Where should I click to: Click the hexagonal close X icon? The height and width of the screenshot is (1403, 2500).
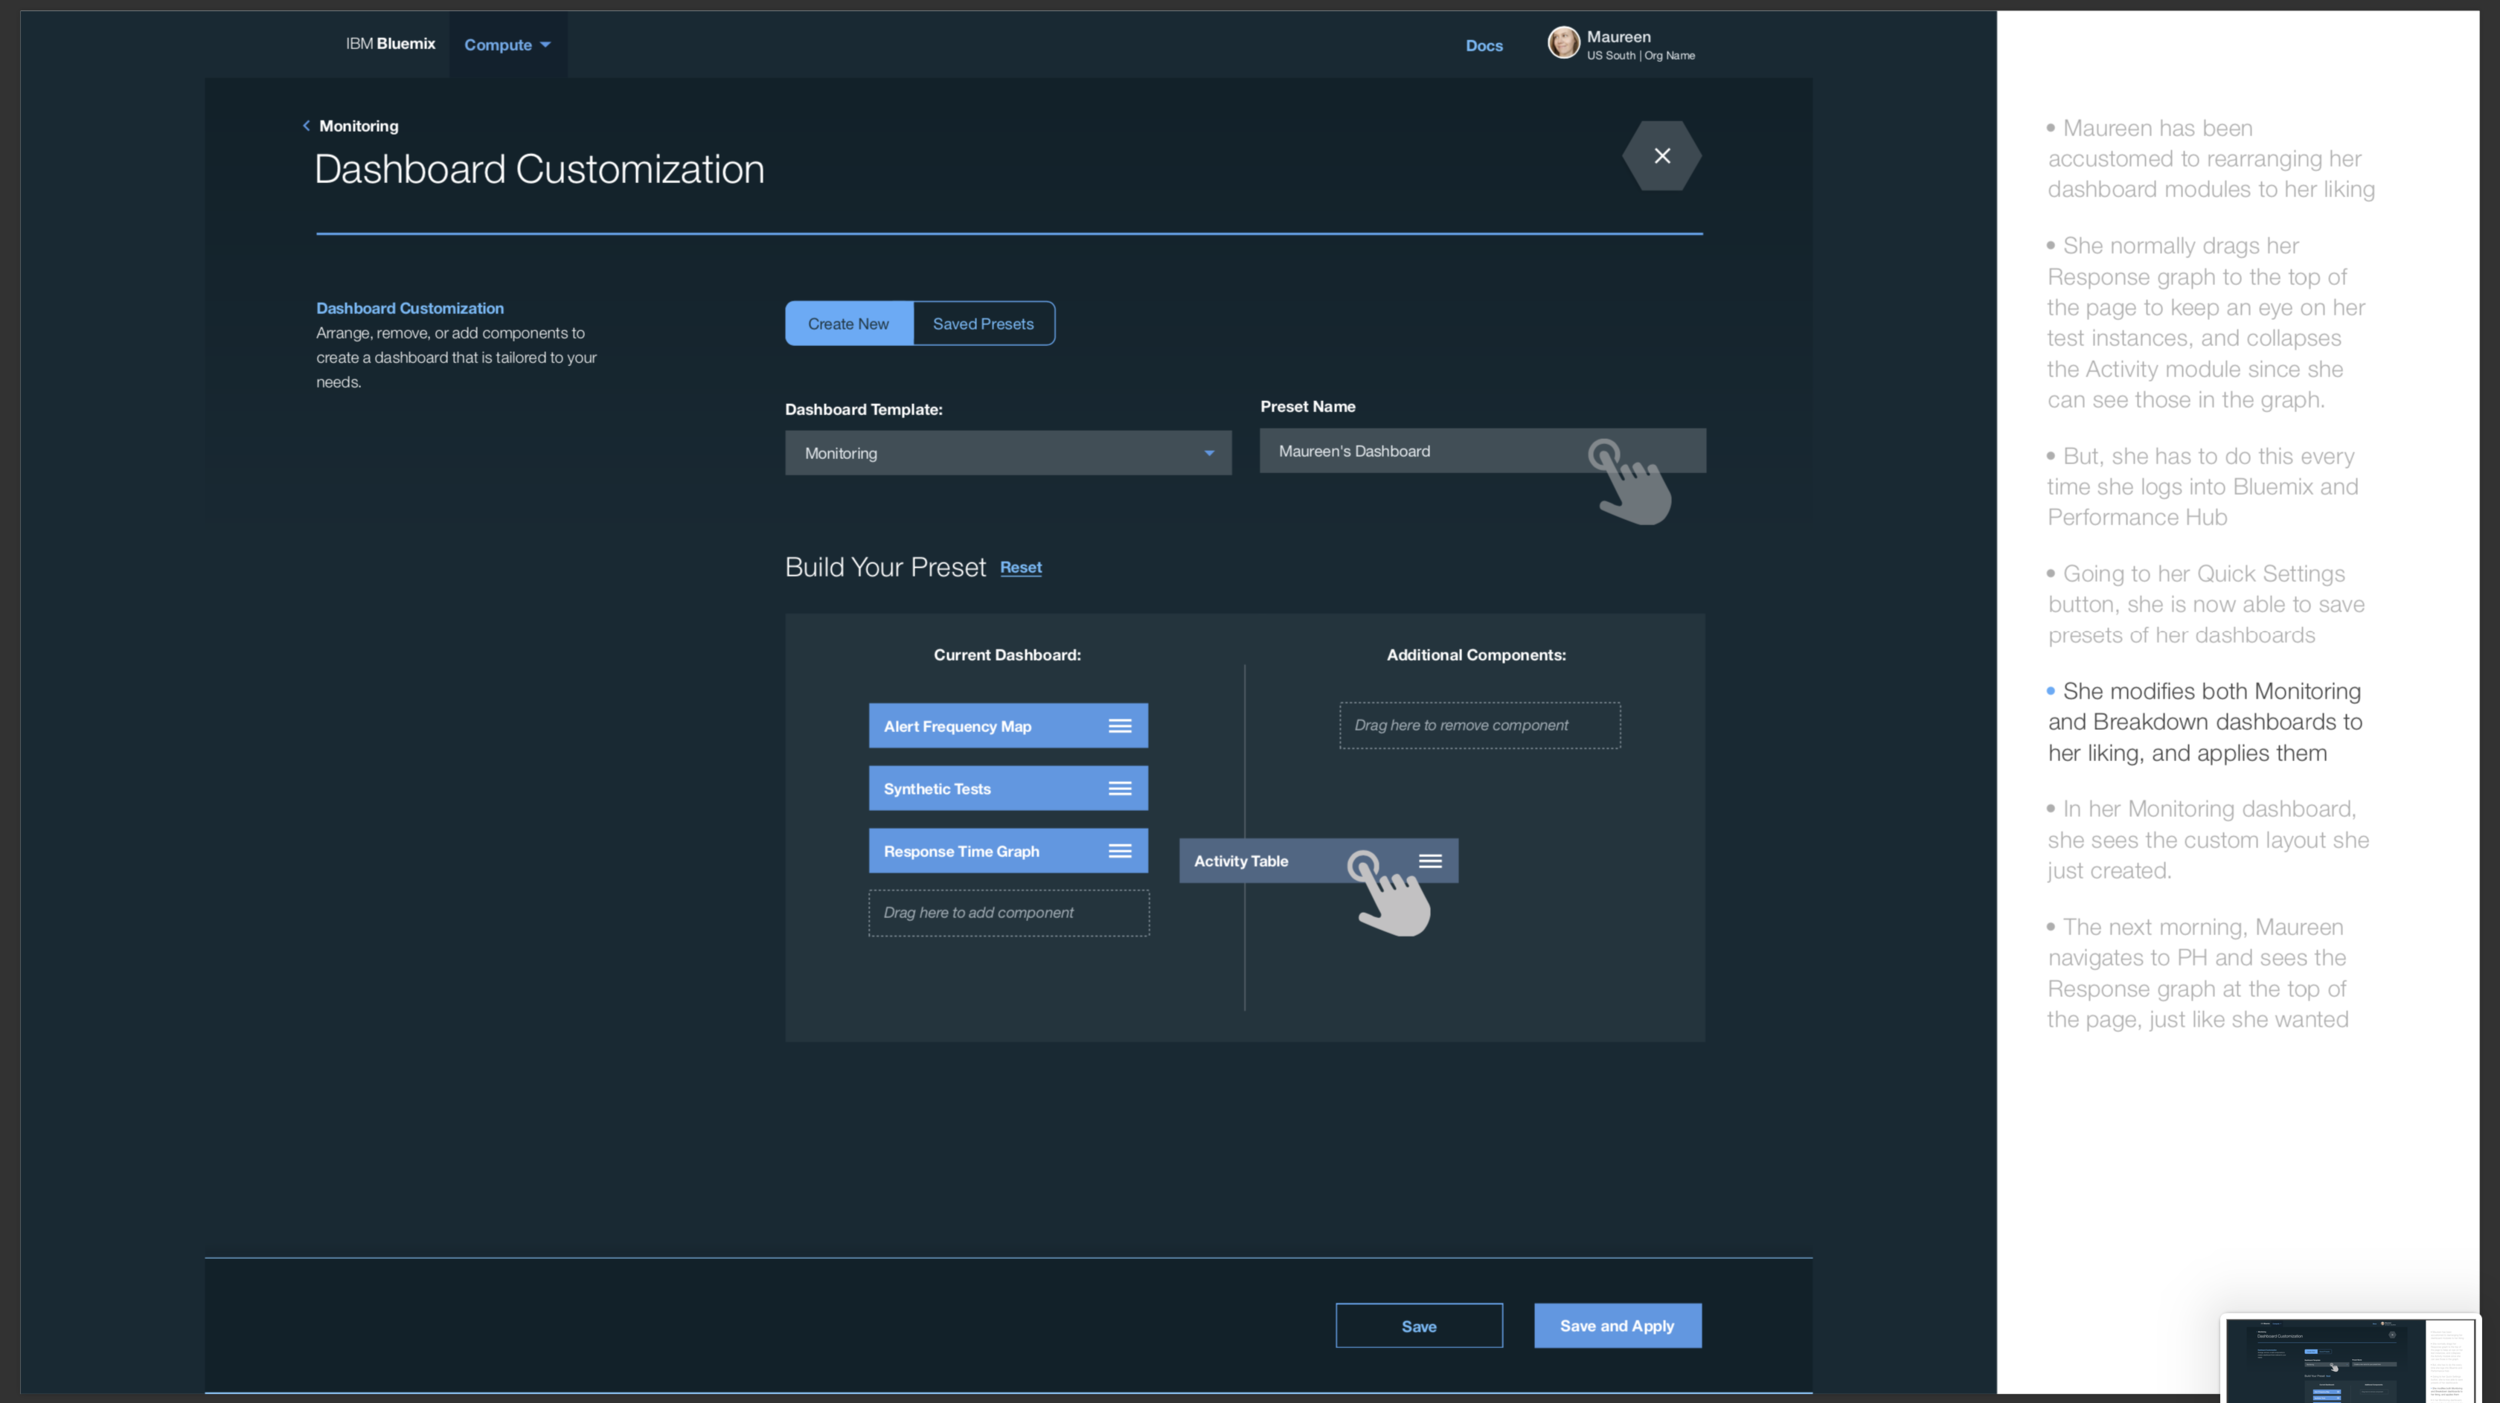point(1661,156)
